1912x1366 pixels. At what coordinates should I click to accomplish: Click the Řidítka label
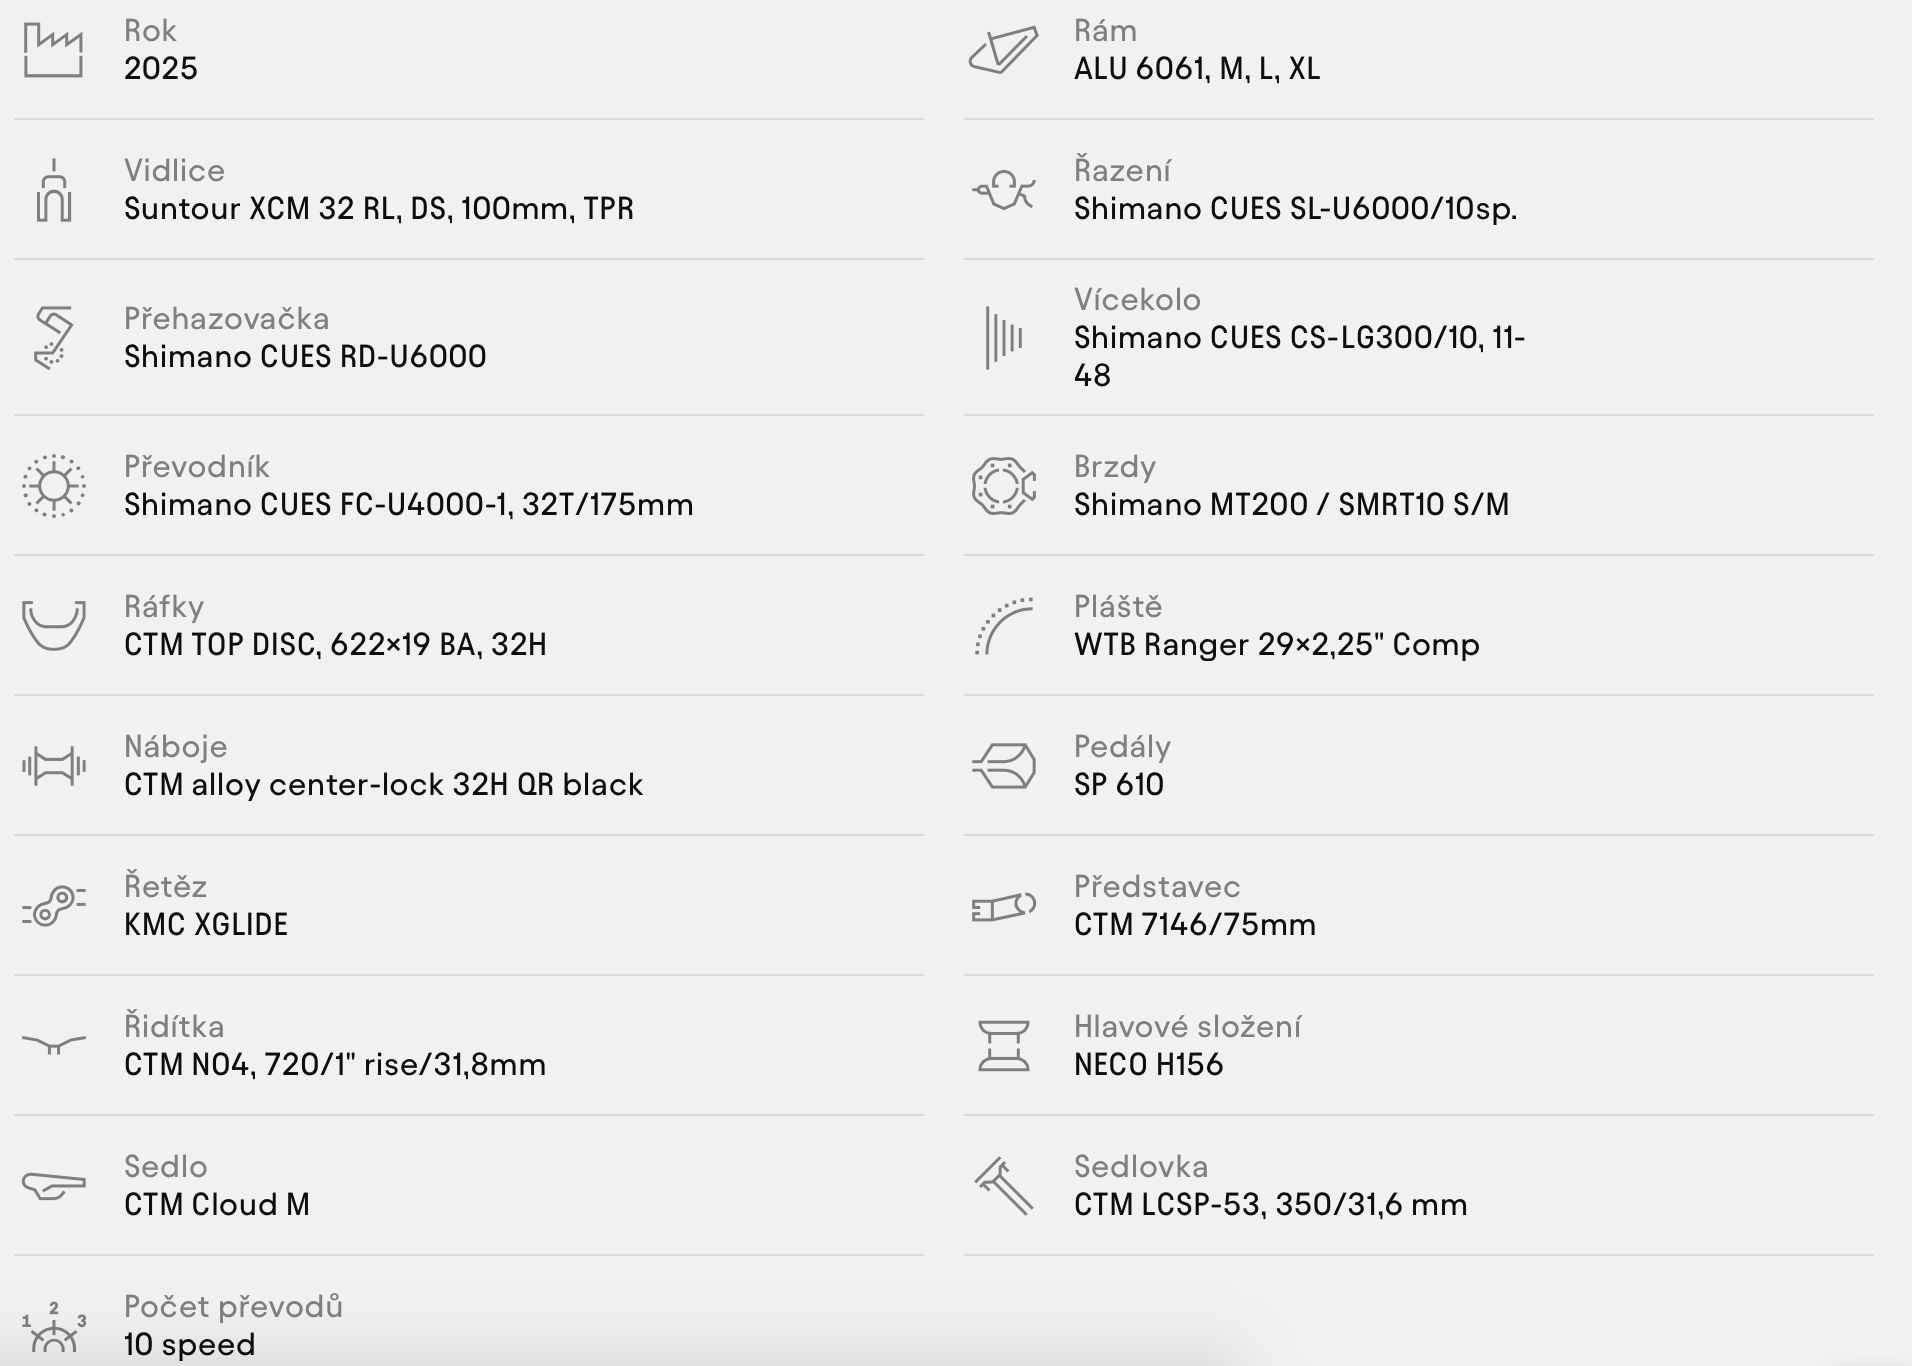tap(174, 1027)
